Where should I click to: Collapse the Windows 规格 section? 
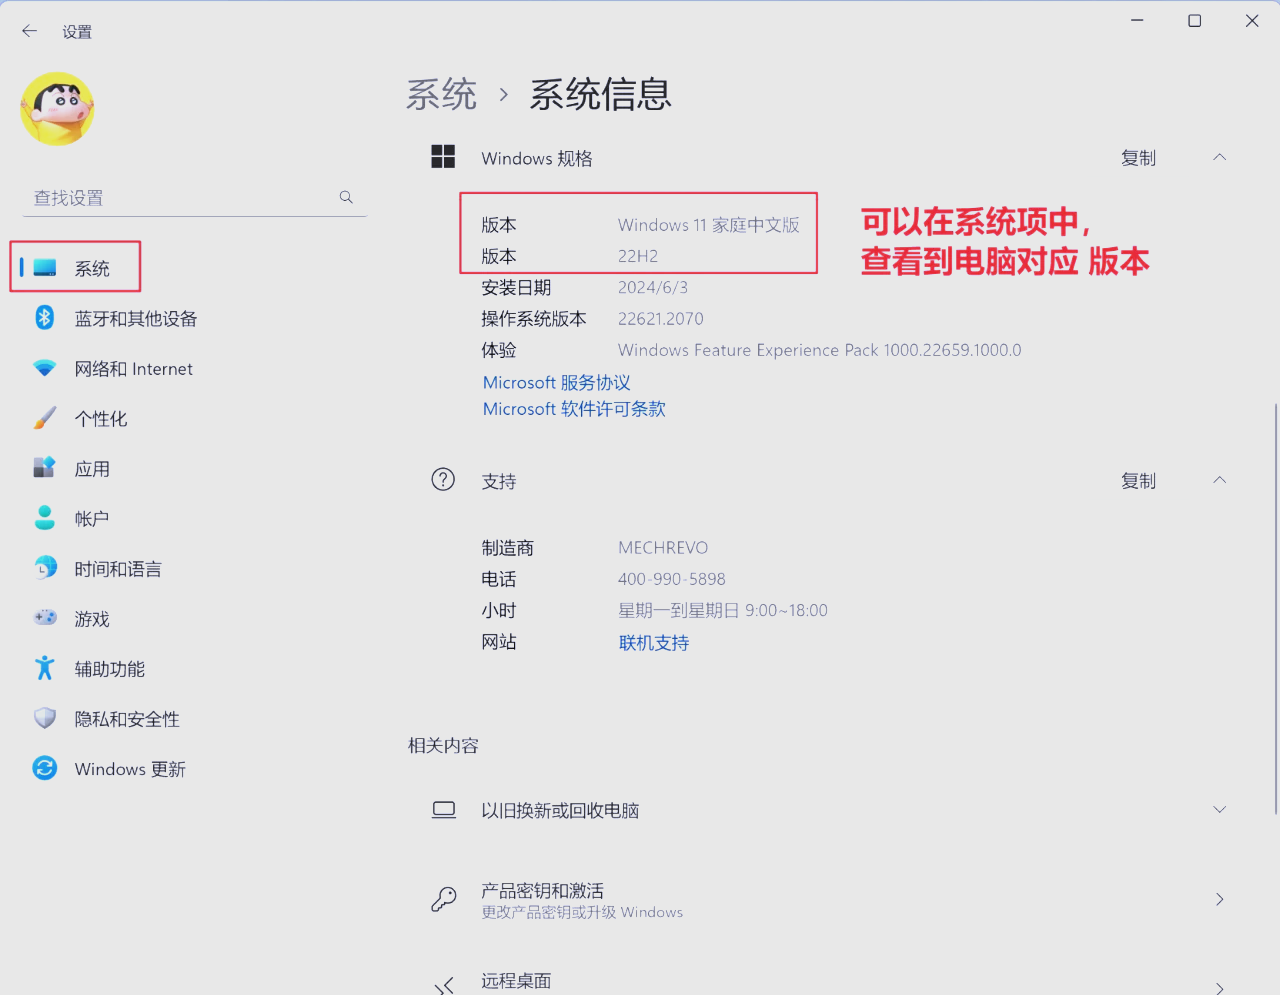(1219, 157)
